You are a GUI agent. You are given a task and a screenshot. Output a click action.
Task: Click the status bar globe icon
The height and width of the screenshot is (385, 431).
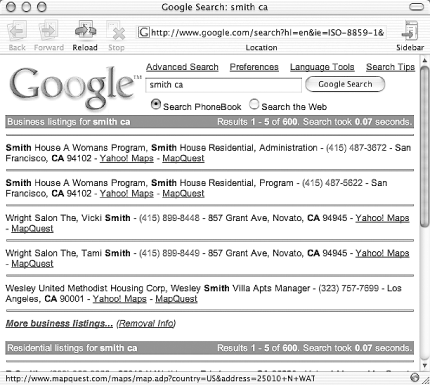[x=415, y=378]
